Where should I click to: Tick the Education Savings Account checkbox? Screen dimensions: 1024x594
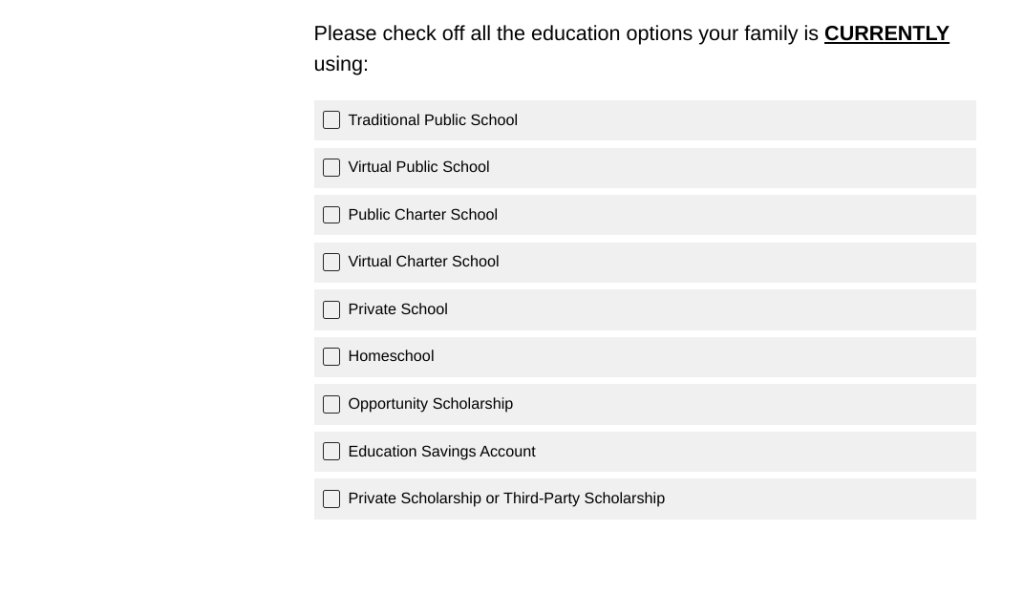[x=331, y=452]
